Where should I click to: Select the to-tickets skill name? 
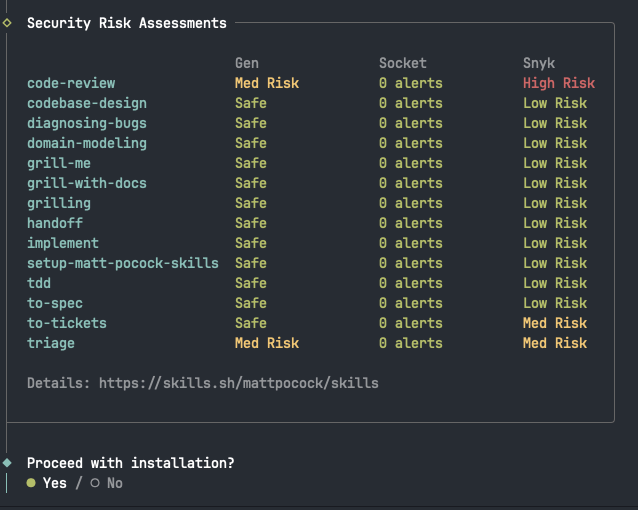(67, 323)
